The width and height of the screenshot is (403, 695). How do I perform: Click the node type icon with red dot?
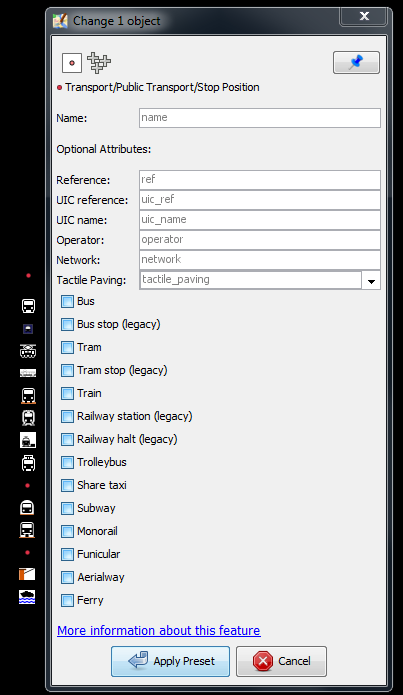[72, 63]
